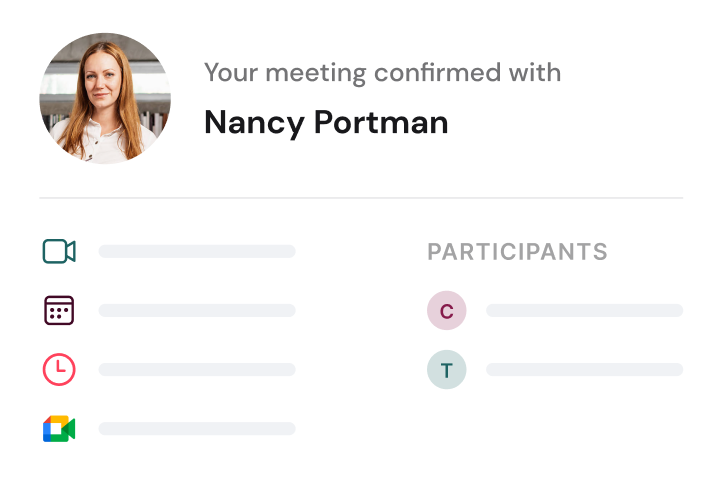
Task: Click the name bar beside participant C
Action: pyautogui.click(x=584, y=311)
